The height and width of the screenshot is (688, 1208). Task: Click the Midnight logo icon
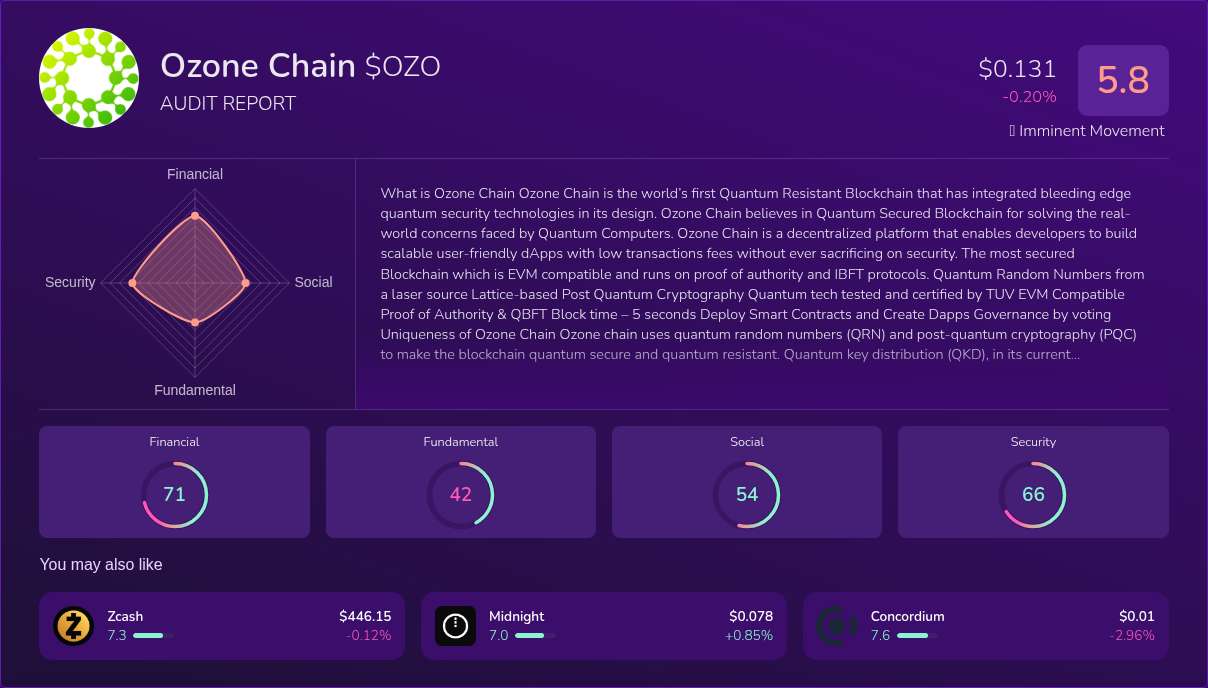click(x=455, y=625)
